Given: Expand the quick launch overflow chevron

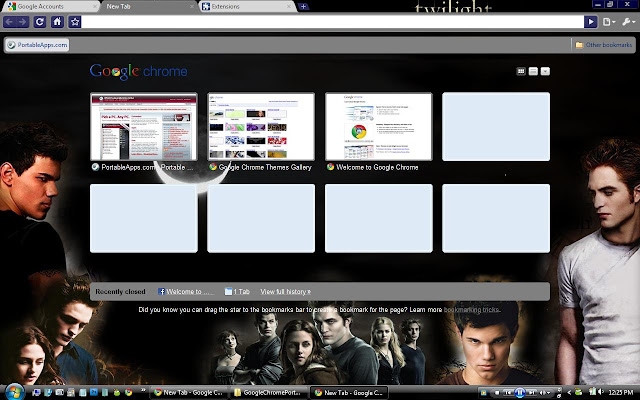Looking at the screenshot, I should pyautogui.click(x=143, y=390).
